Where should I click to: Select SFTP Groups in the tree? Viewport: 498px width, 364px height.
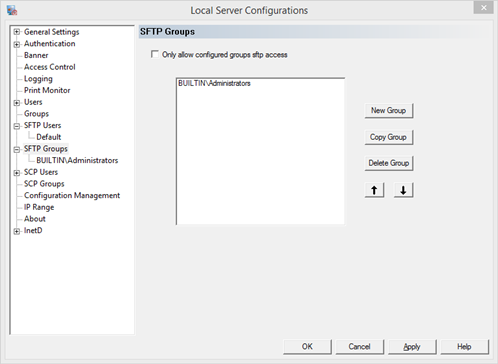(46, 149)
